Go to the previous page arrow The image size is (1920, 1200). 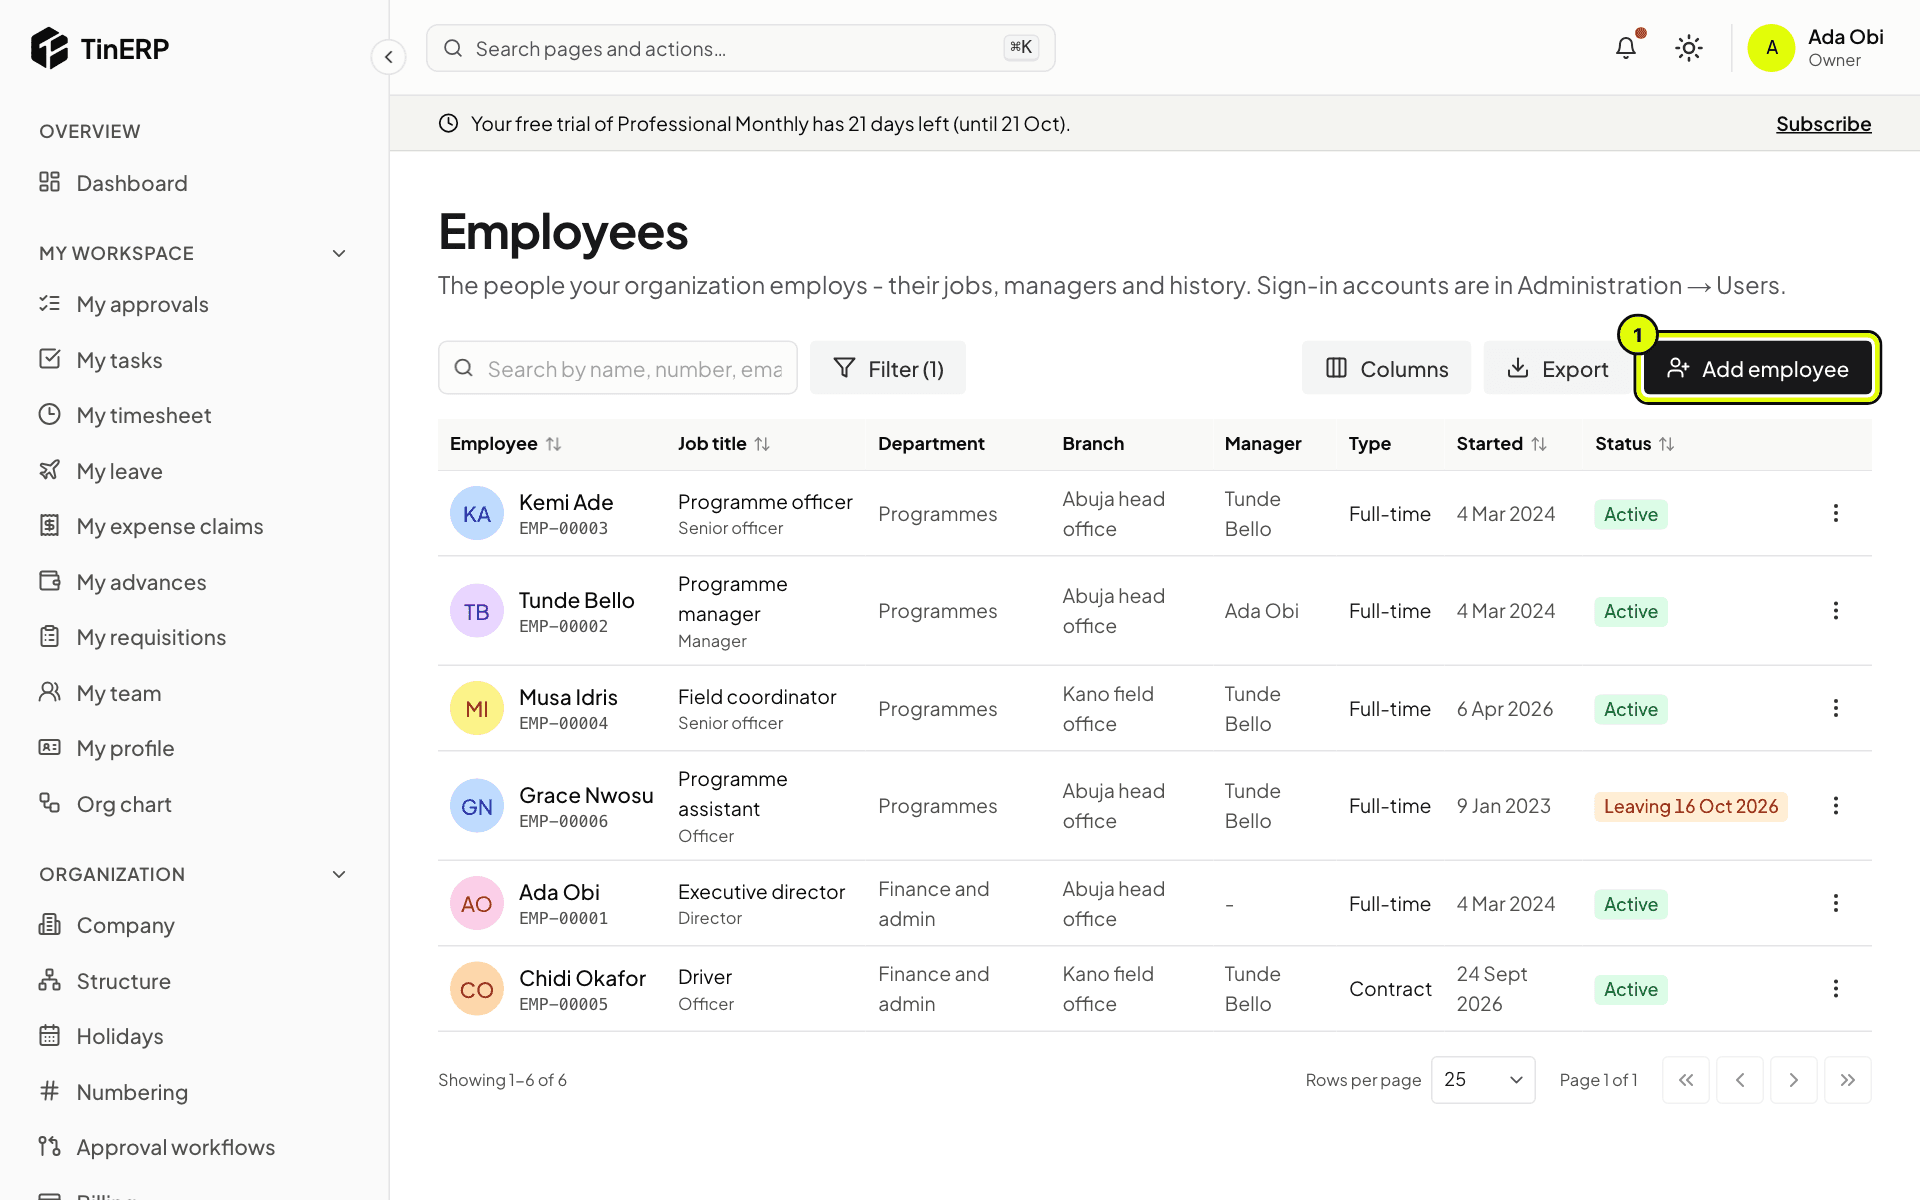[x=1740, y=1080]
